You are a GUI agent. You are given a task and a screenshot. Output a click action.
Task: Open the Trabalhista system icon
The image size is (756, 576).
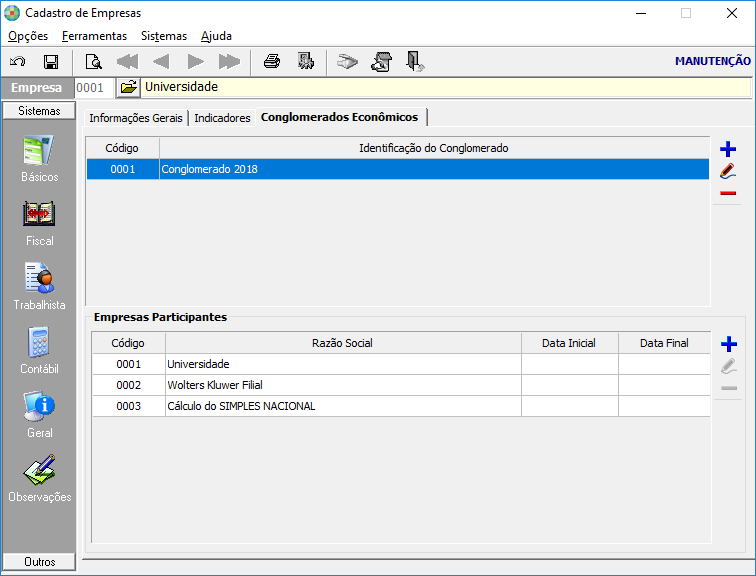pos(39,278)
